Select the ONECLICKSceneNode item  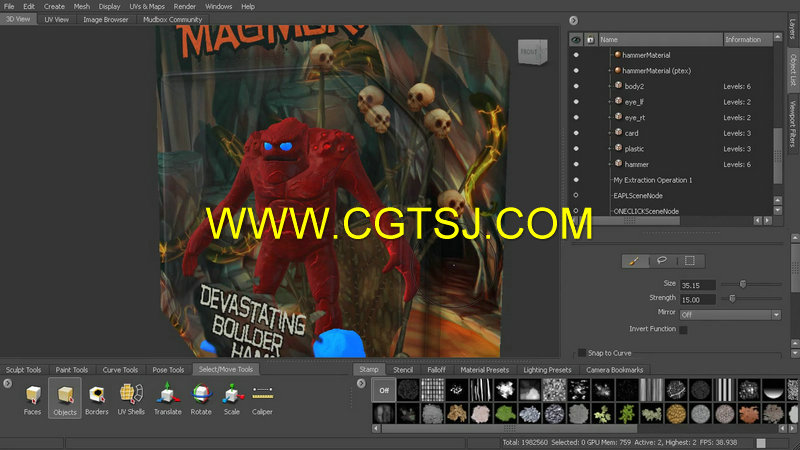[x=646, y=211]
